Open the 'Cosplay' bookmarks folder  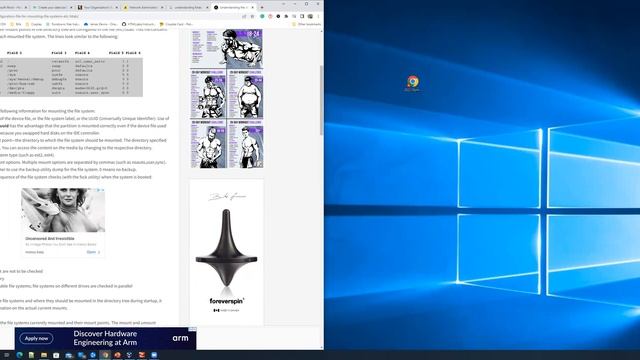coord(34,24)
